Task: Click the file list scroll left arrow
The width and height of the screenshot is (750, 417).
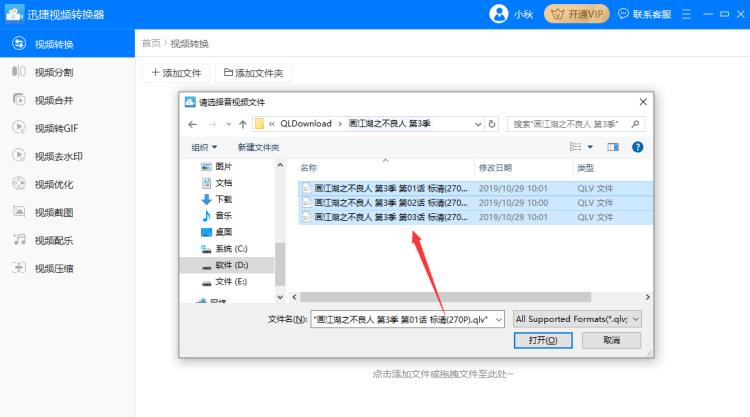Action: (x=294, y=297)
